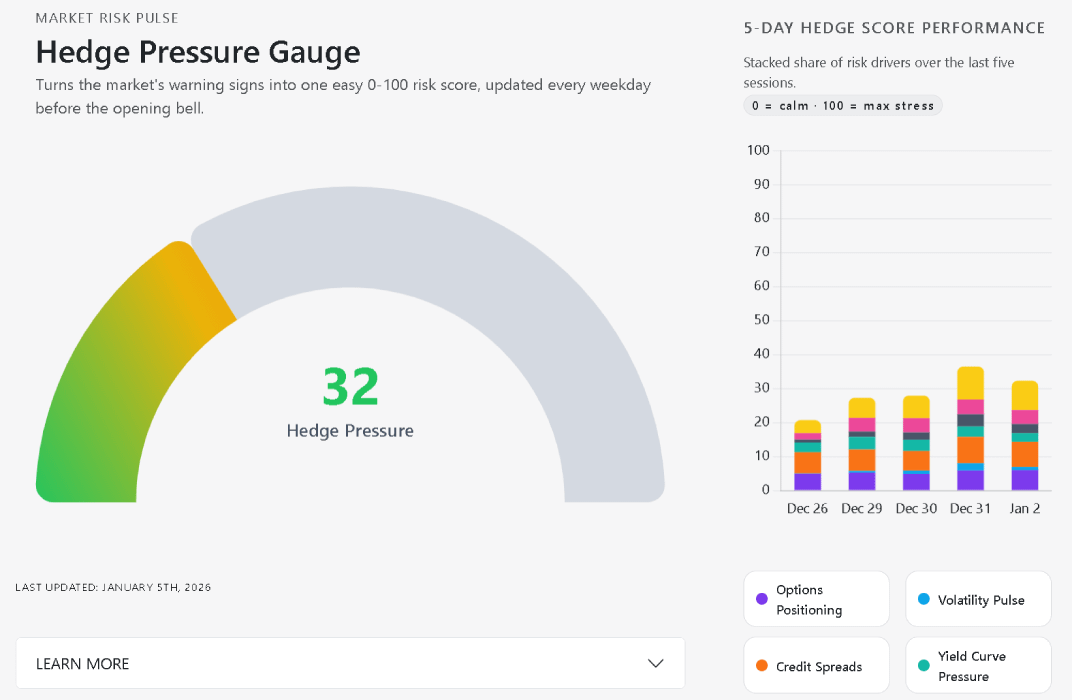Select the teal segment of Dec 30 bar

916,445
